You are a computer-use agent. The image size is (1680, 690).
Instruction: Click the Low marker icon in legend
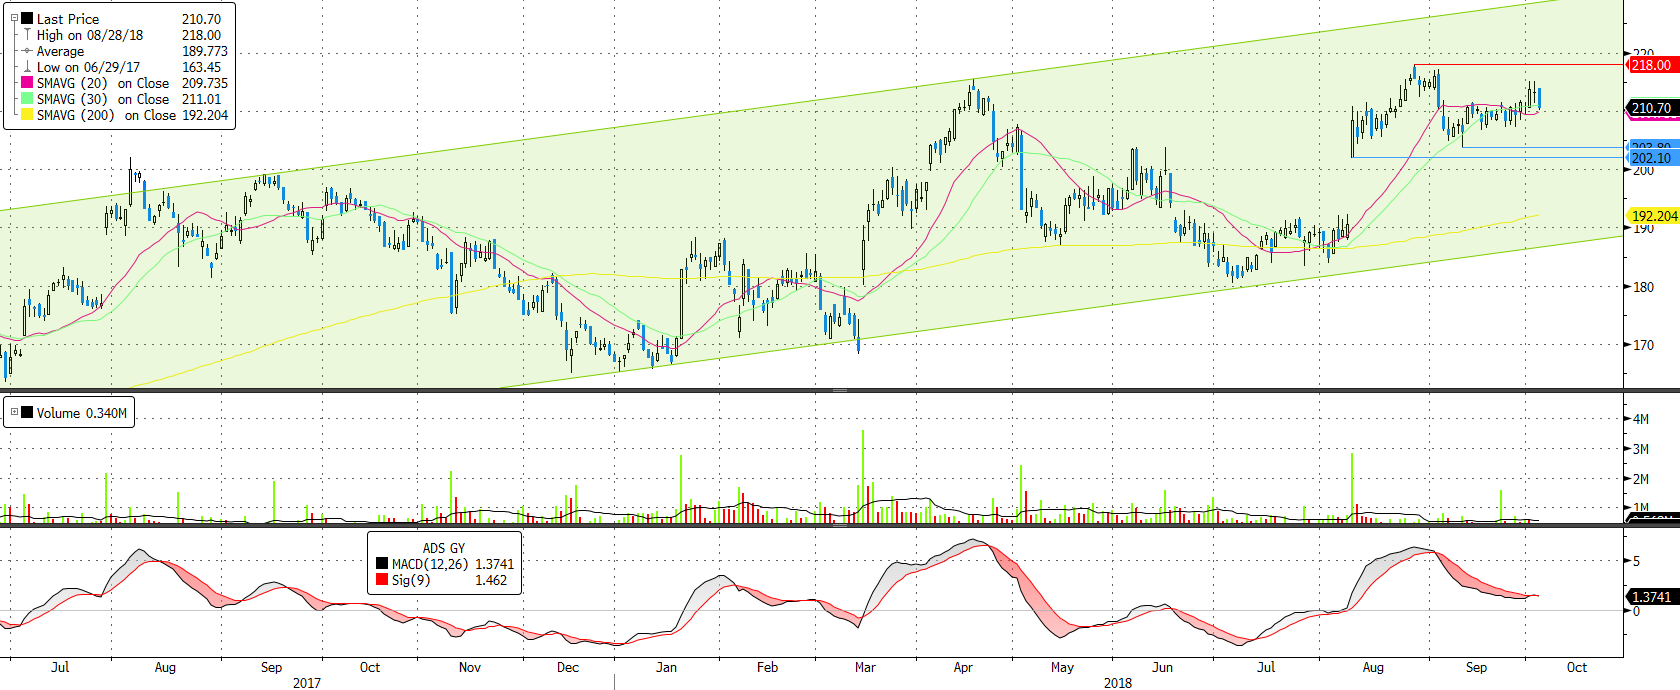27,66
